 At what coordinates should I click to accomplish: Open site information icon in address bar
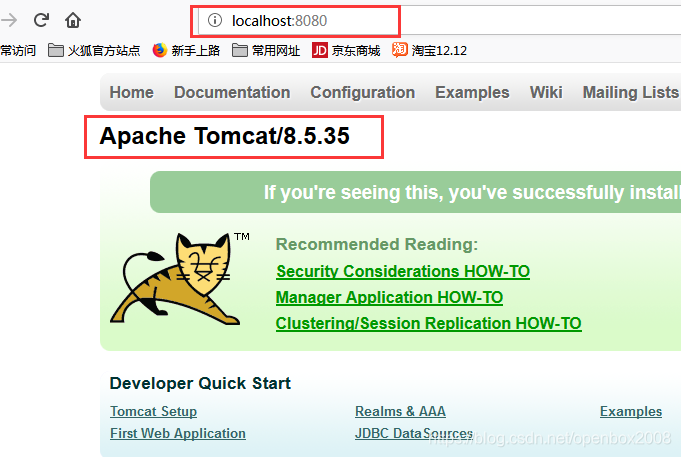pyautogui.click(x=215, y=20)
